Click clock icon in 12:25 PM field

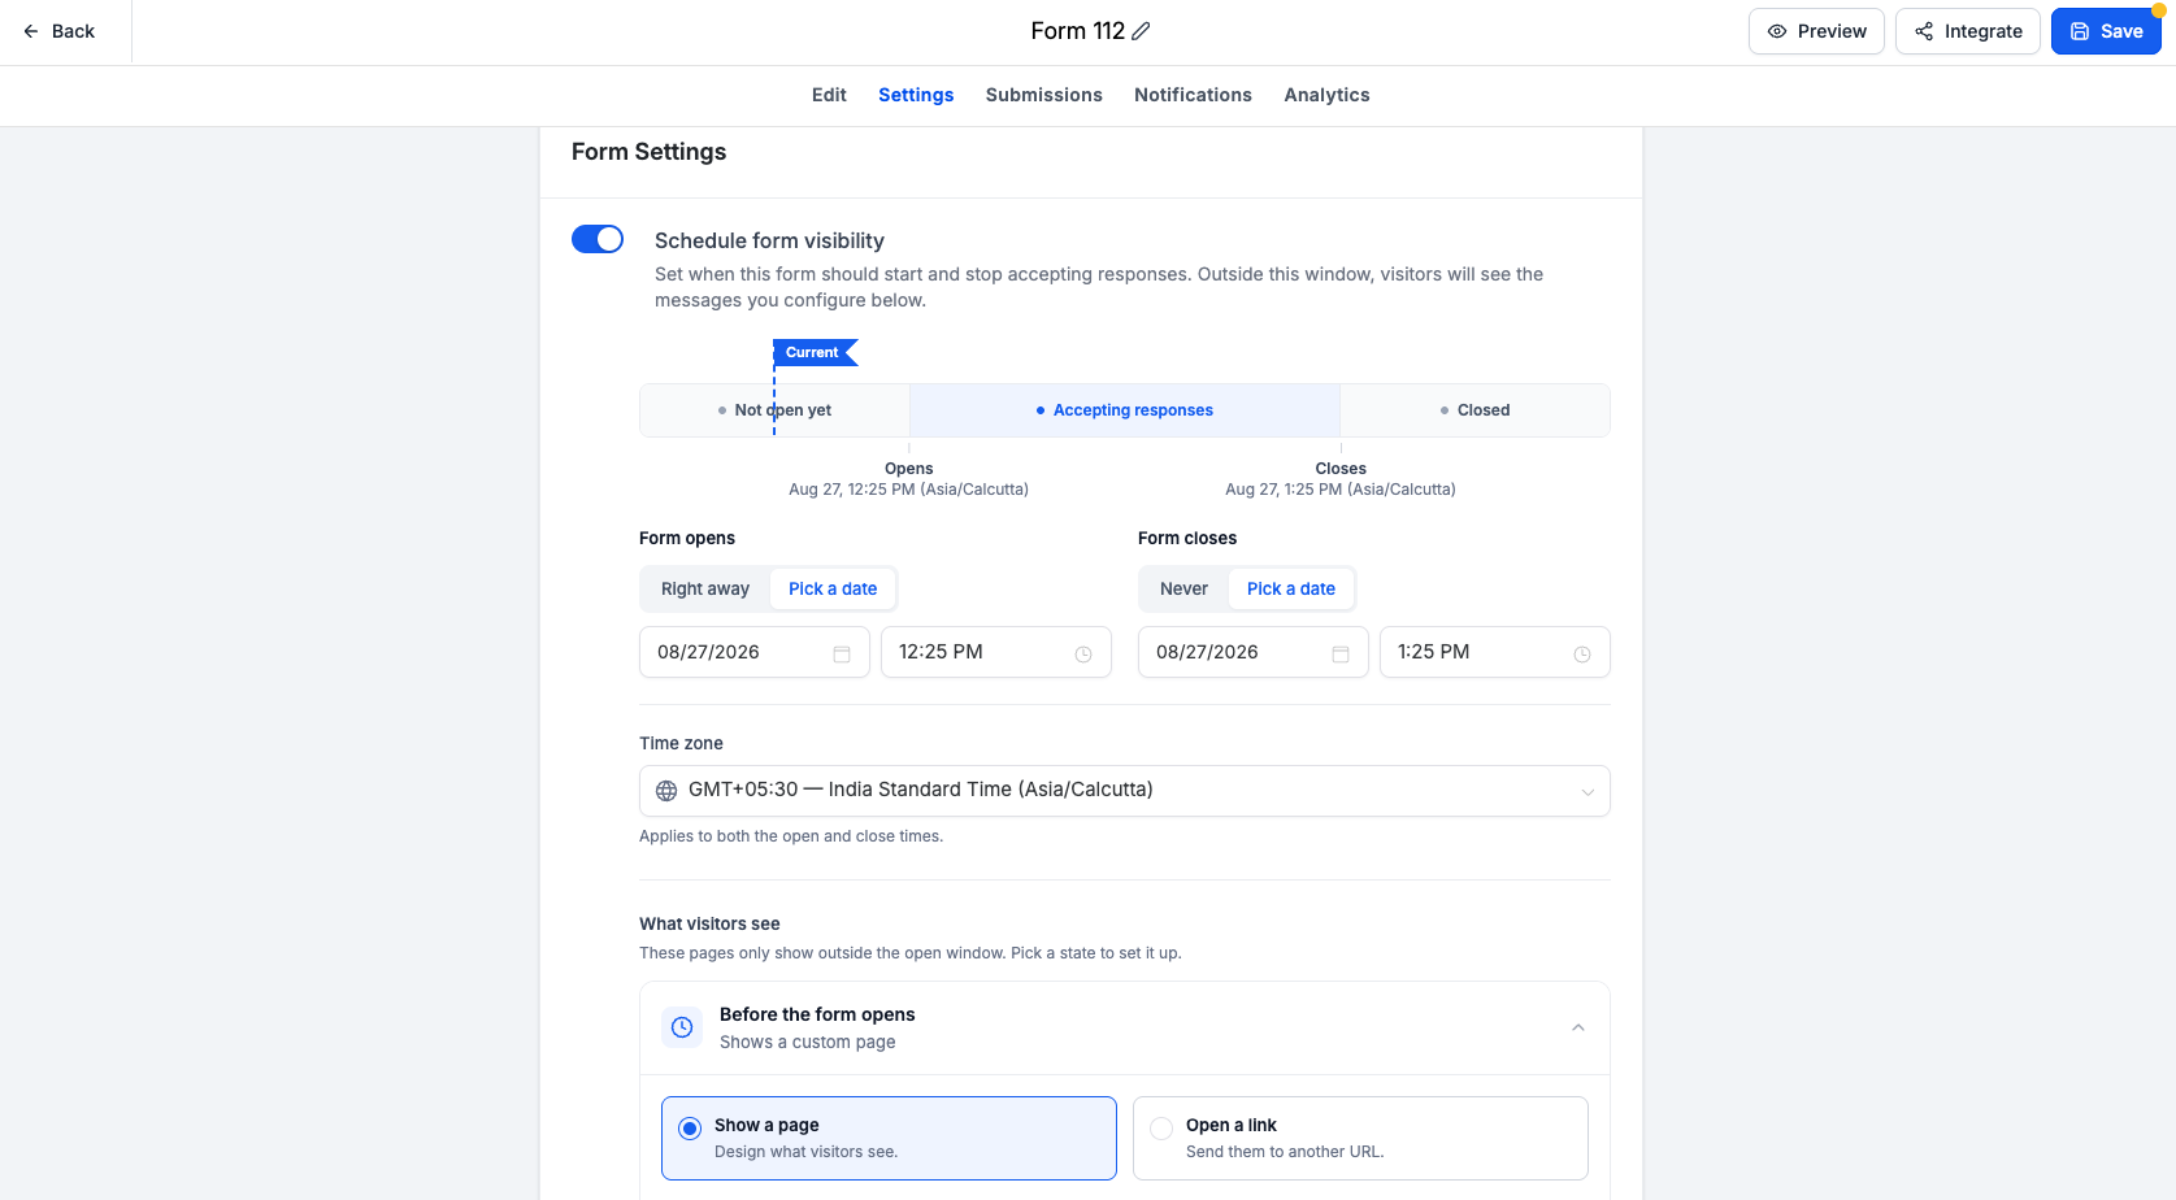(1083, 653)
